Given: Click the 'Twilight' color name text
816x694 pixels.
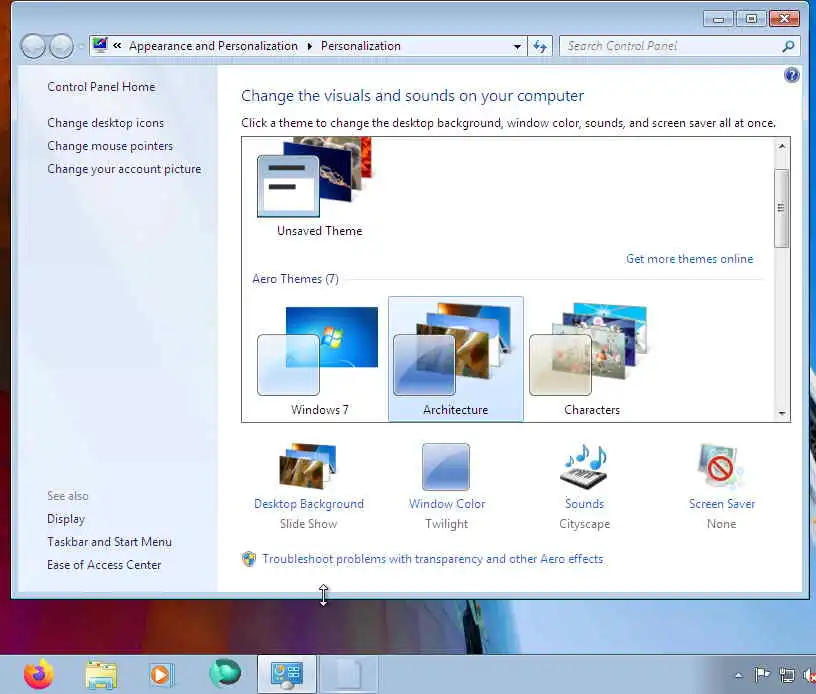Looking at the screenshot, I should (447, 524).
